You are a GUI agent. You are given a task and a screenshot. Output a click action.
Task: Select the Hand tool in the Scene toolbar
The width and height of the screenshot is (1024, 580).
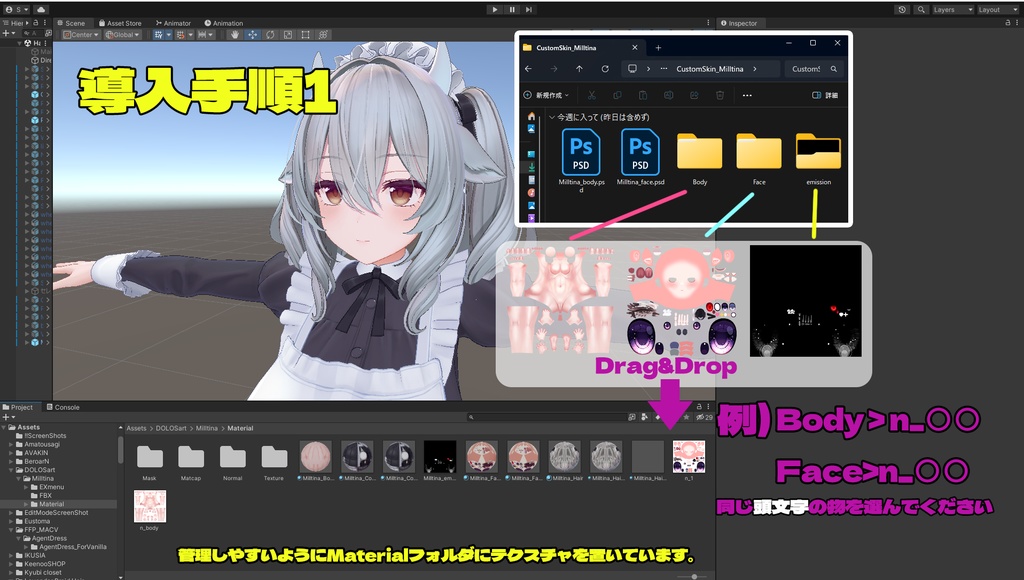point(235,34)
